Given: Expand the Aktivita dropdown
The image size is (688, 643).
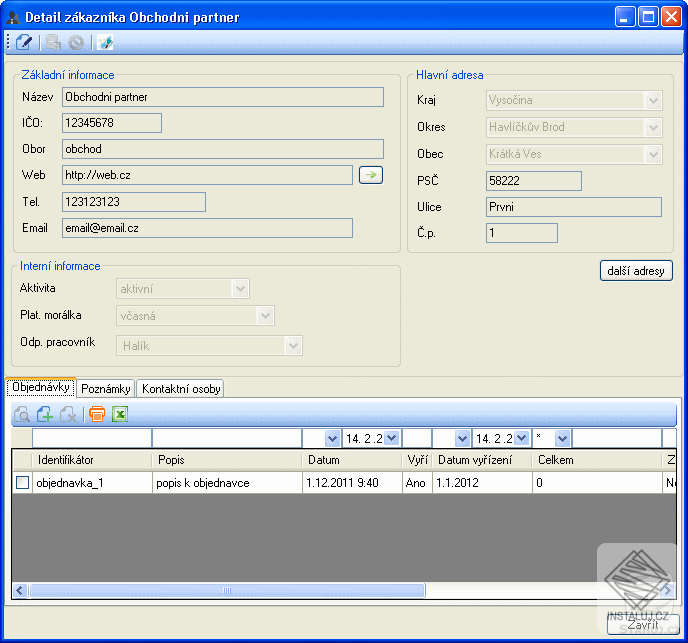Looking at the screenshot, I should (x=240, y=289).
